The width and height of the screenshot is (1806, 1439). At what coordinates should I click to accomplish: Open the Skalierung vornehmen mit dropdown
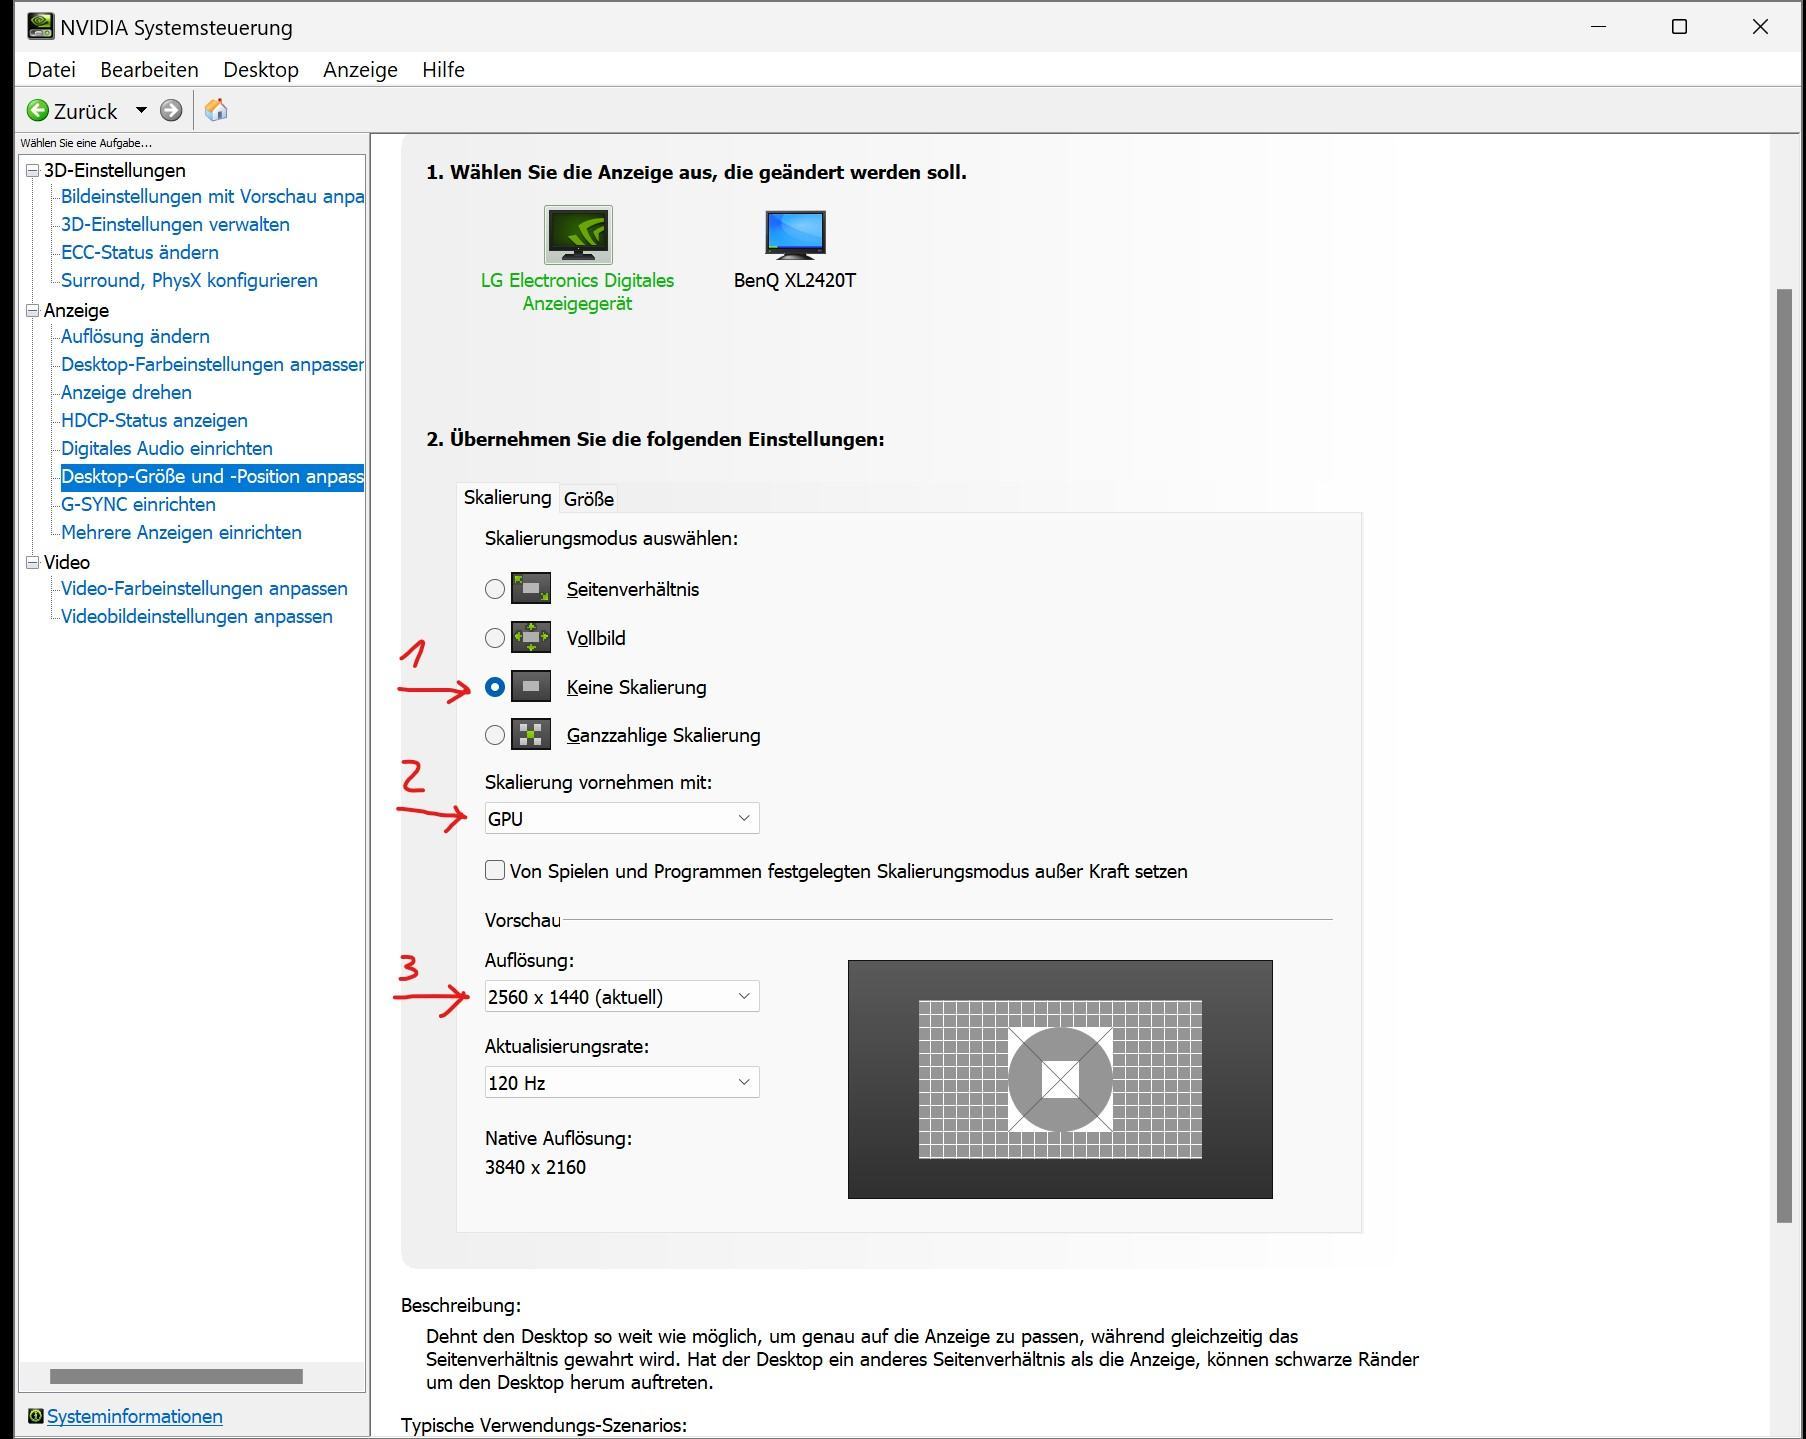[622, 818]
